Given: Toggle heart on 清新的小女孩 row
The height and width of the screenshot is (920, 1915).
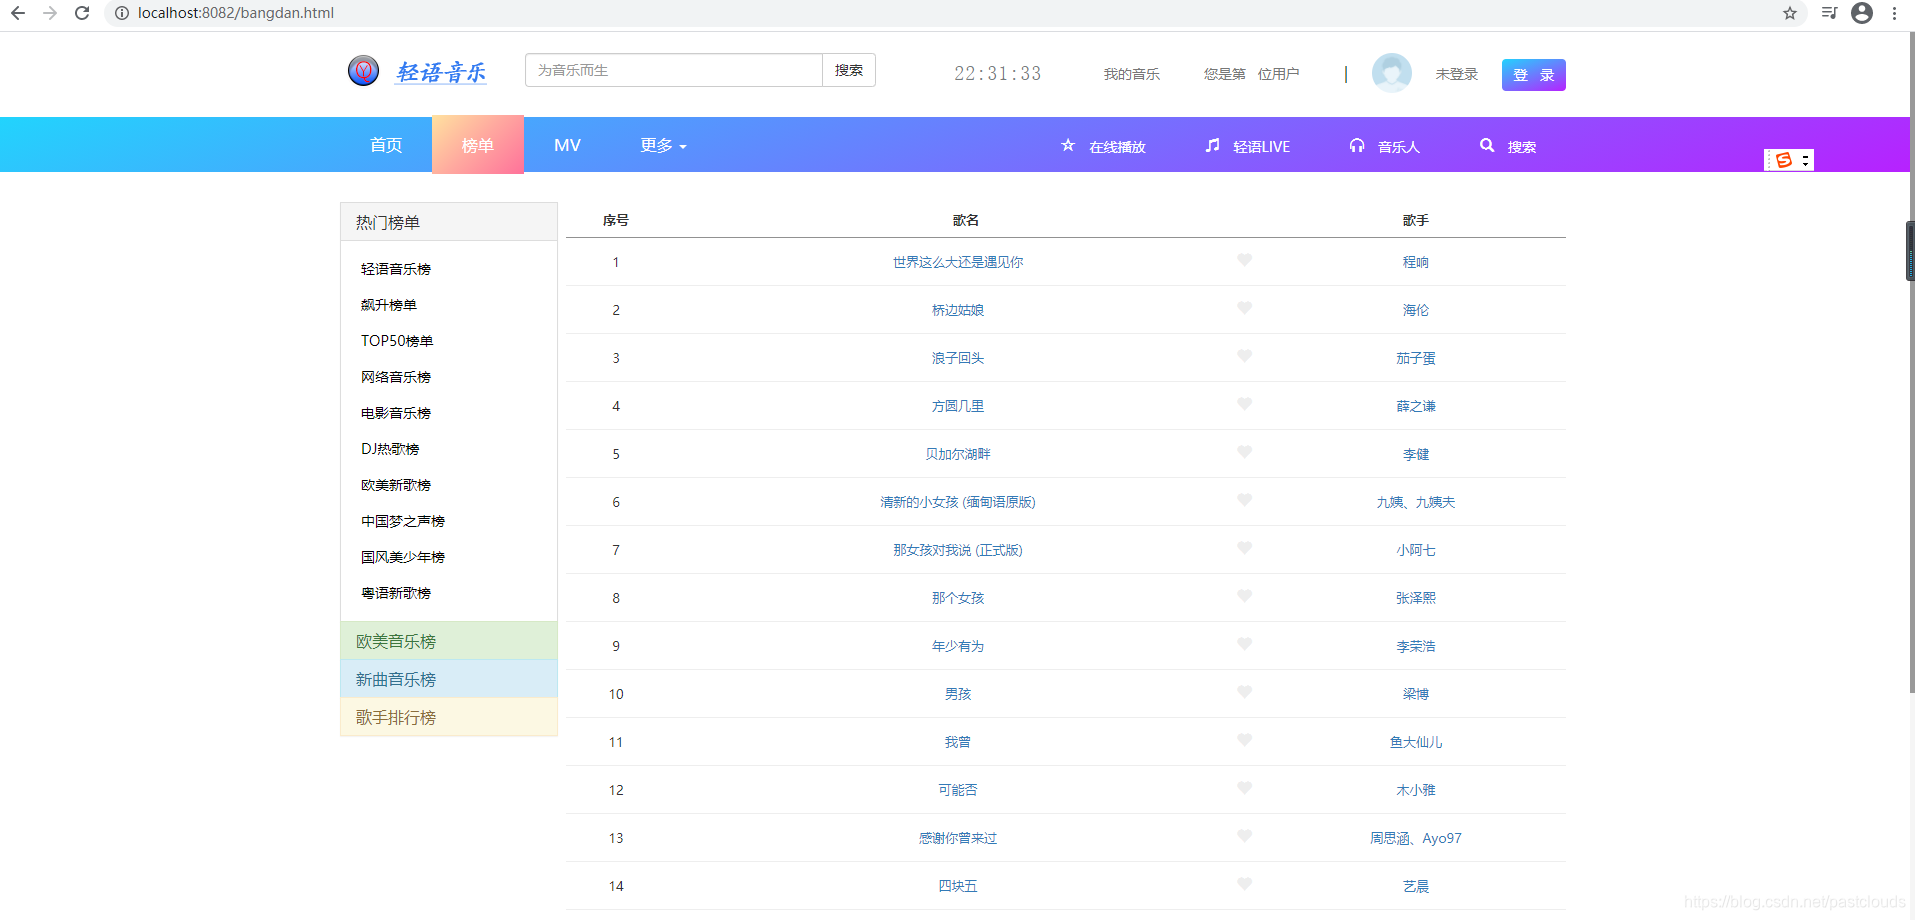Looking at the screenshot, I should point(1244,501).
